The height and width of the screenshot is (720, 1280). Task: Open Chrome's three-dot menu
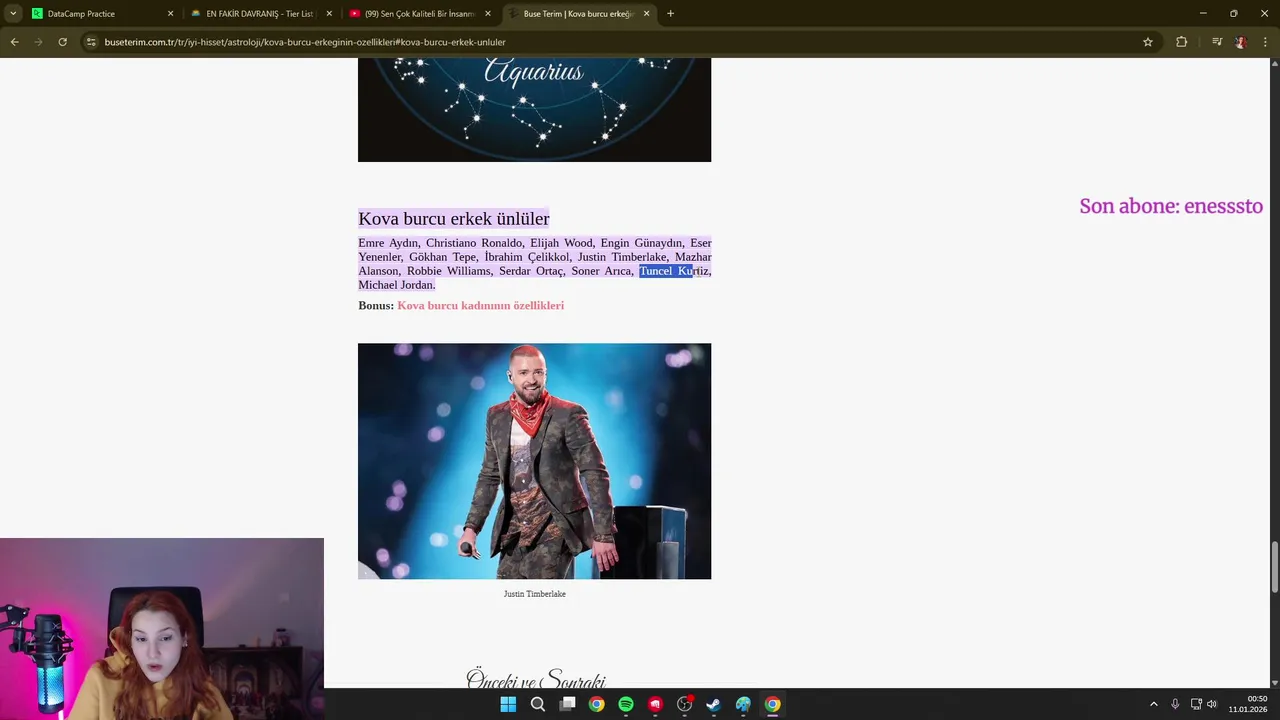click(x=1265, y=42)
